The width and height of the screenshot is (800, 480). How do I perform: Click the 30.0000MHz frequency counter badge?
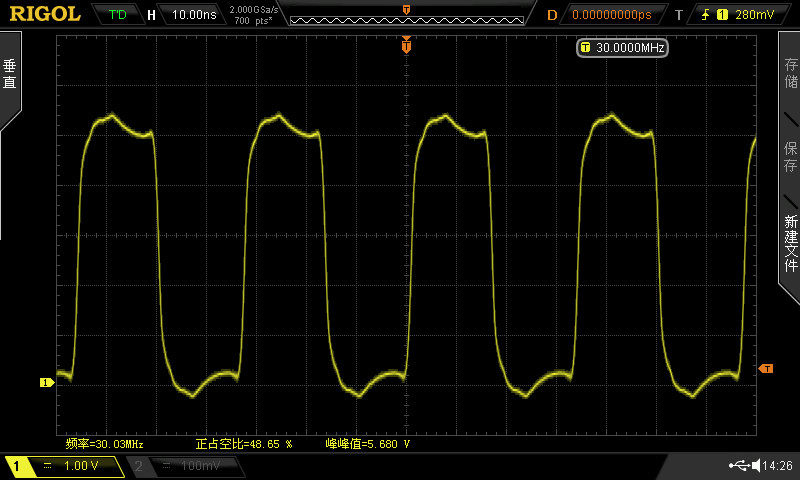pos(622,47)
